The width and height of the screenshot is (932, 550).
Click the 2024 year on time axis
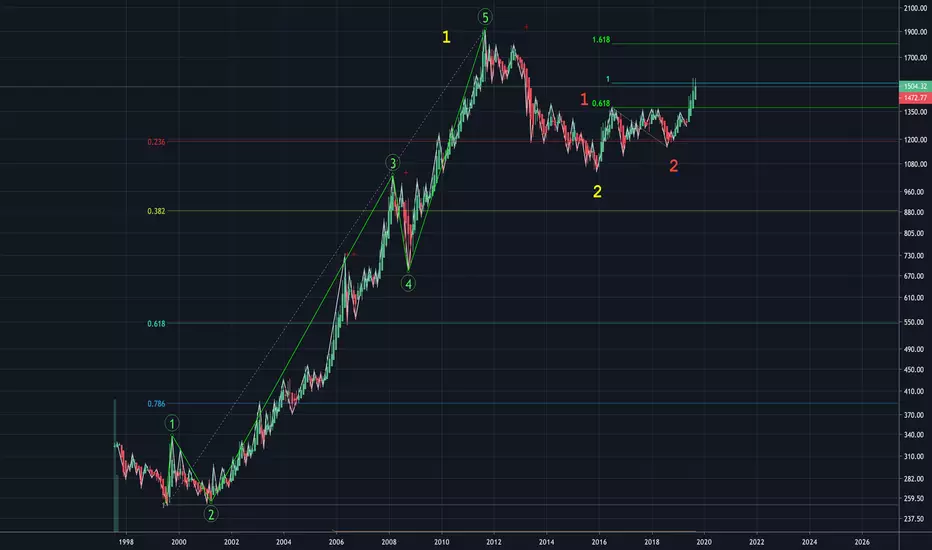click(x=809, y=542)
